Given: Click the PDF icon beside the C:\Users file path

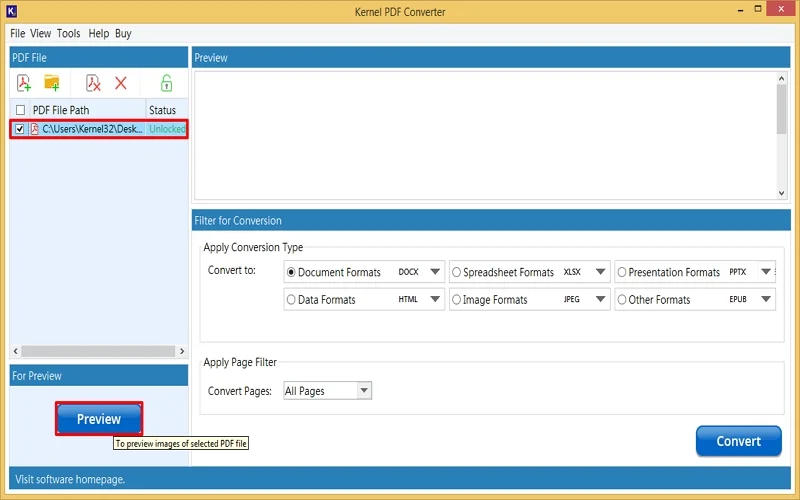Looking at the screenshot, I should coord(35,129).
